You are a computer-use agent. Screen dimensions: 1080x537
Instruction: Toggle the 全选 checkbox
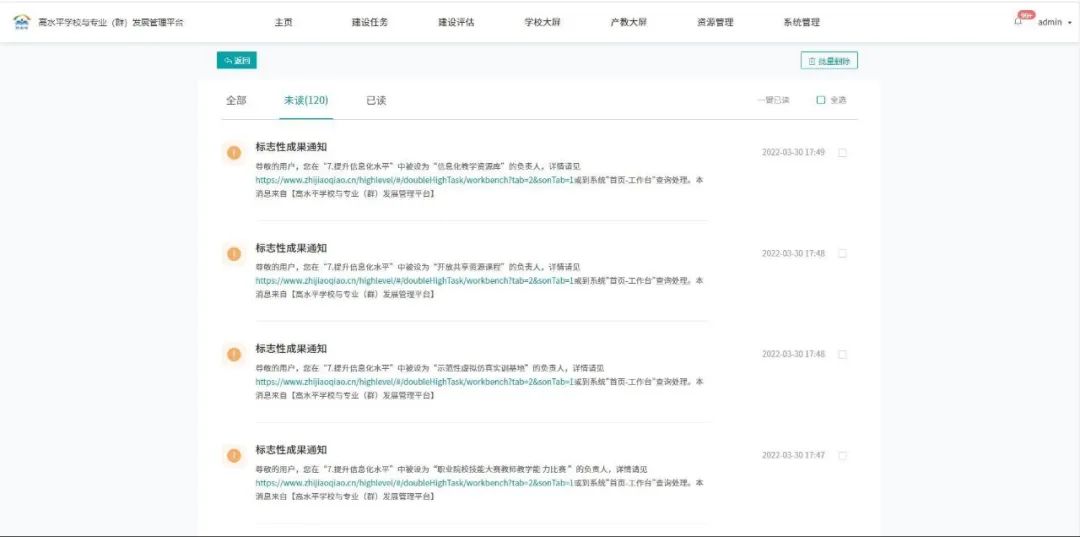(x=820, y=100)
